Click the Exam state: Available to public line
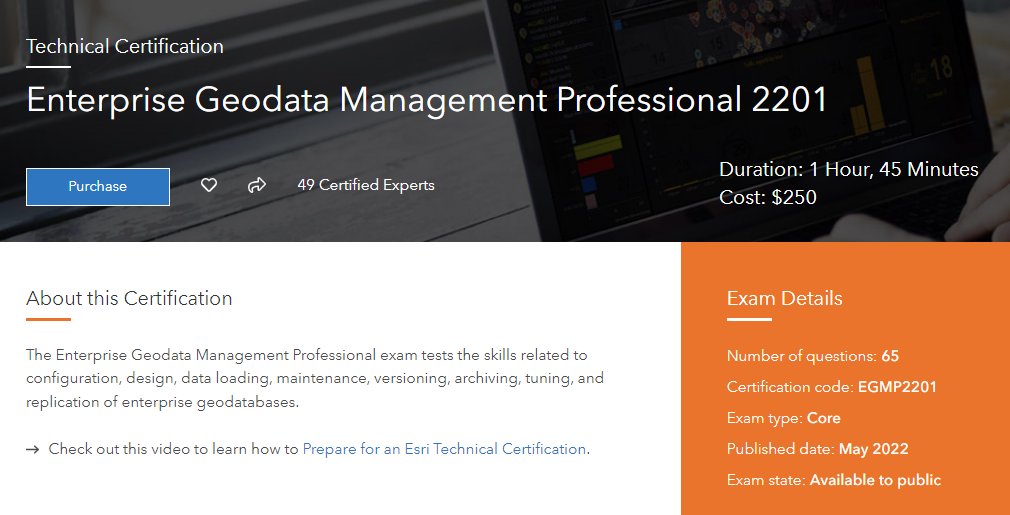This screenshot has width=1010, height=515. pyautogui.click(x=834, y=480)
